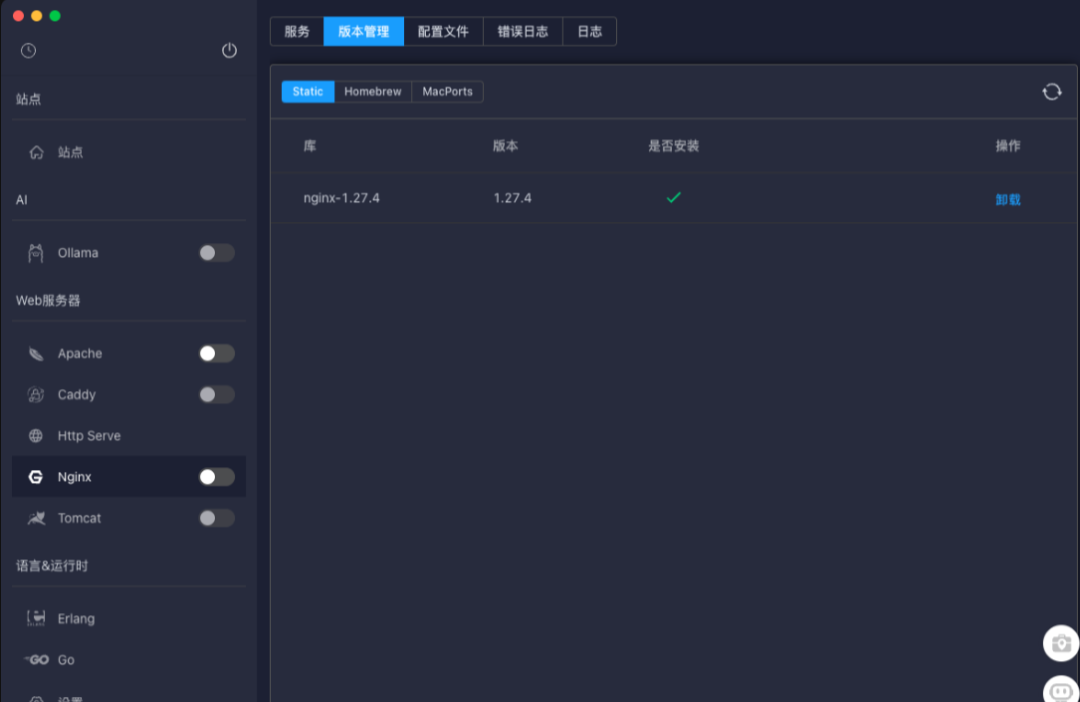Switch to the Homebrew source tab
Image resolution: width=1080 pixels, height=702 pixels.
coord(373,92)
